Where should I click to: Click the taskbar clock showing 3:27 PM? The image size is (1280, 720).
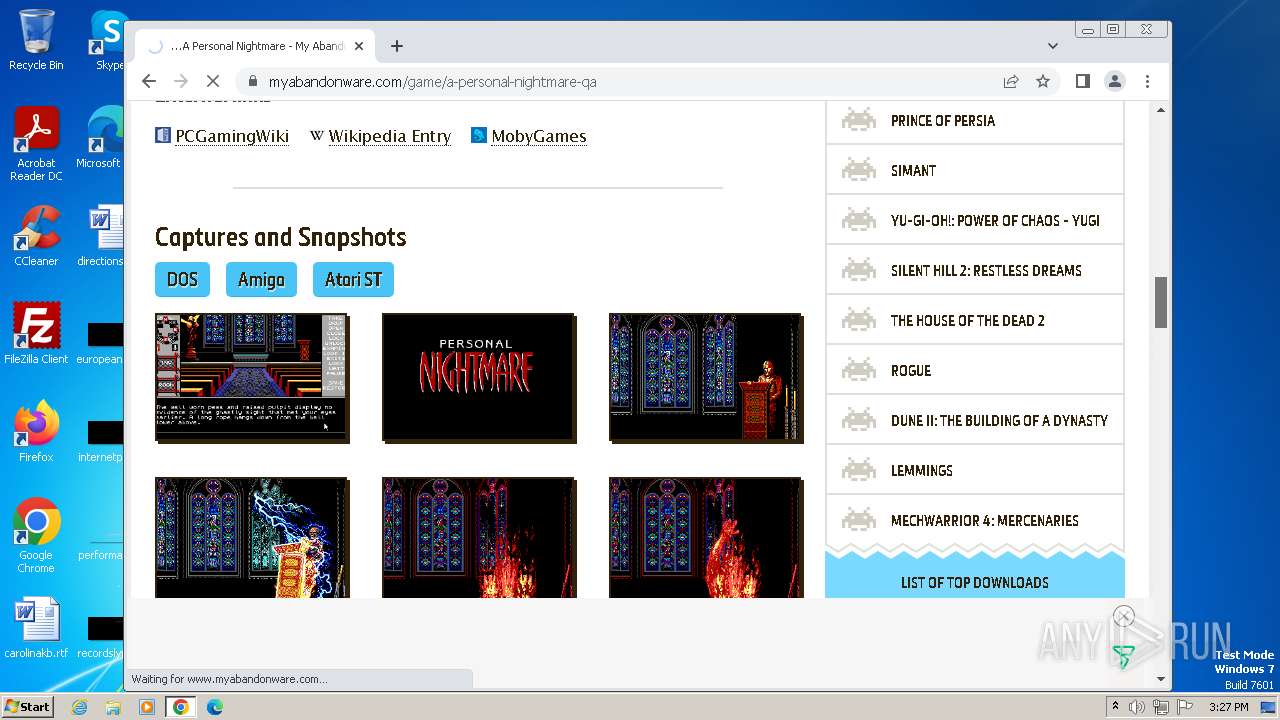(x=1229, y=707)
